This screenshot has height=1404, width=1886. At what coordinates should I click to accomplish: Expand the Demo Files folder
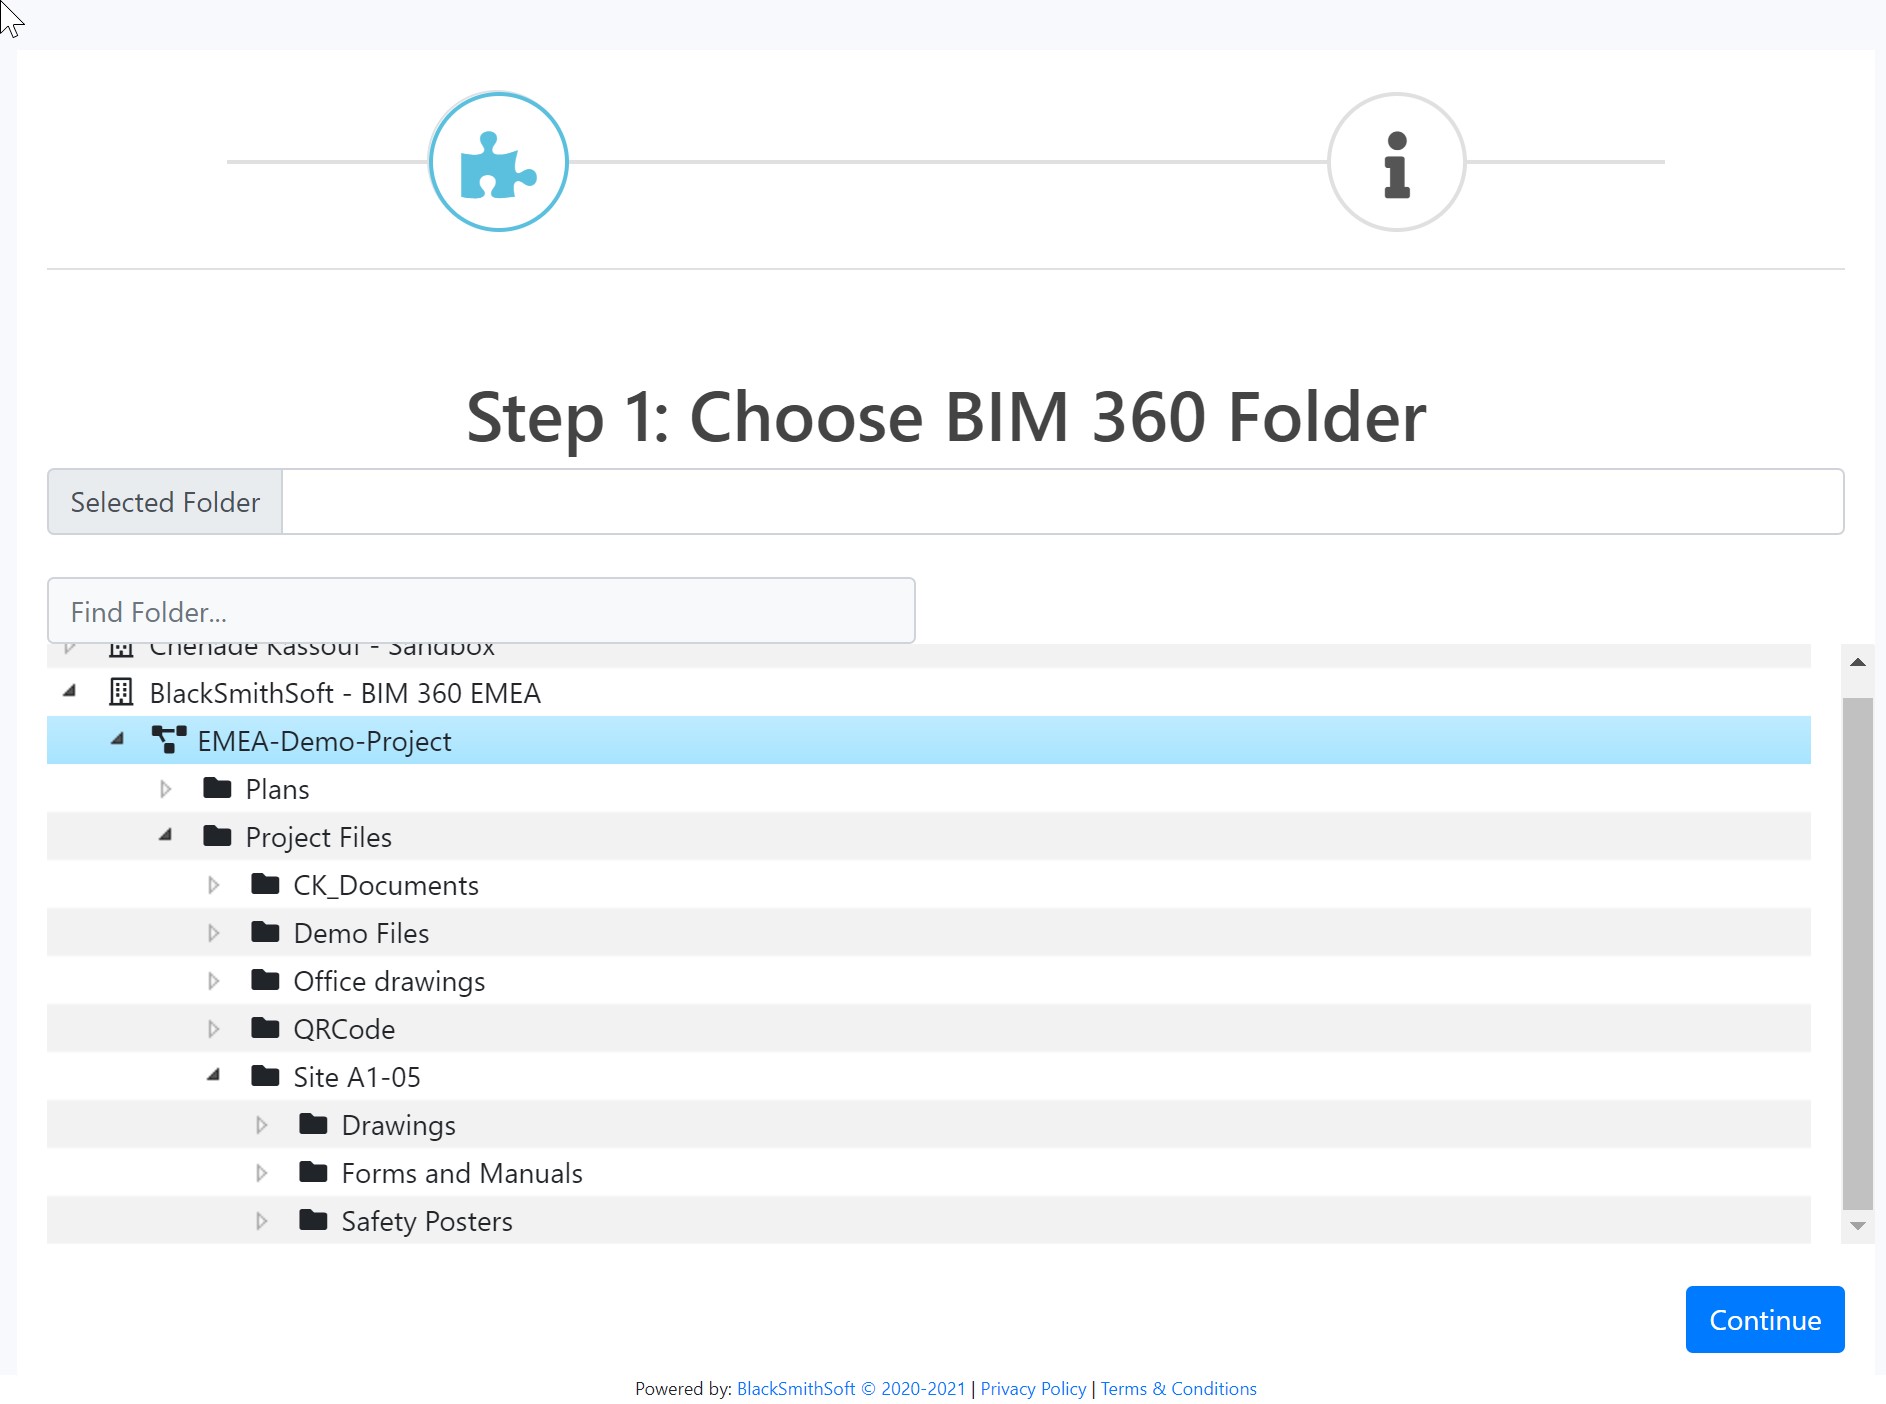point(214,933)
